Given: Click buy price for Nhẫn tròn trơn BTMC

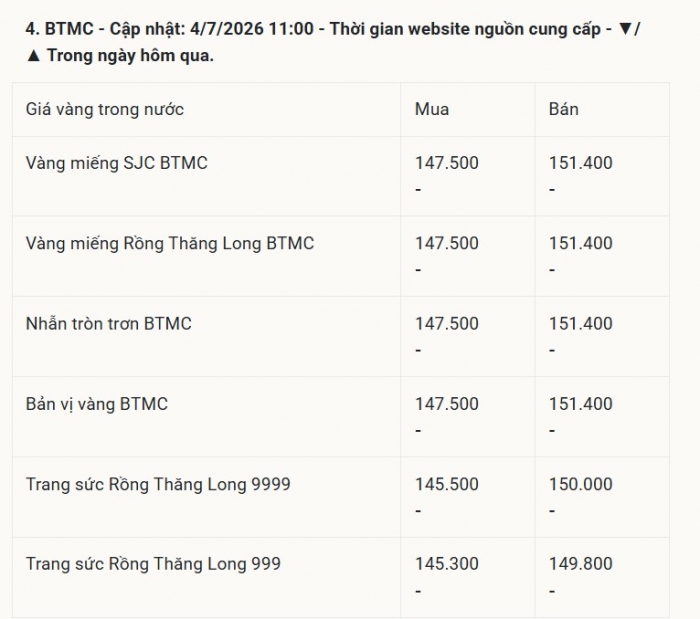Looking at the screenshot, I should (x=446, y=324).
